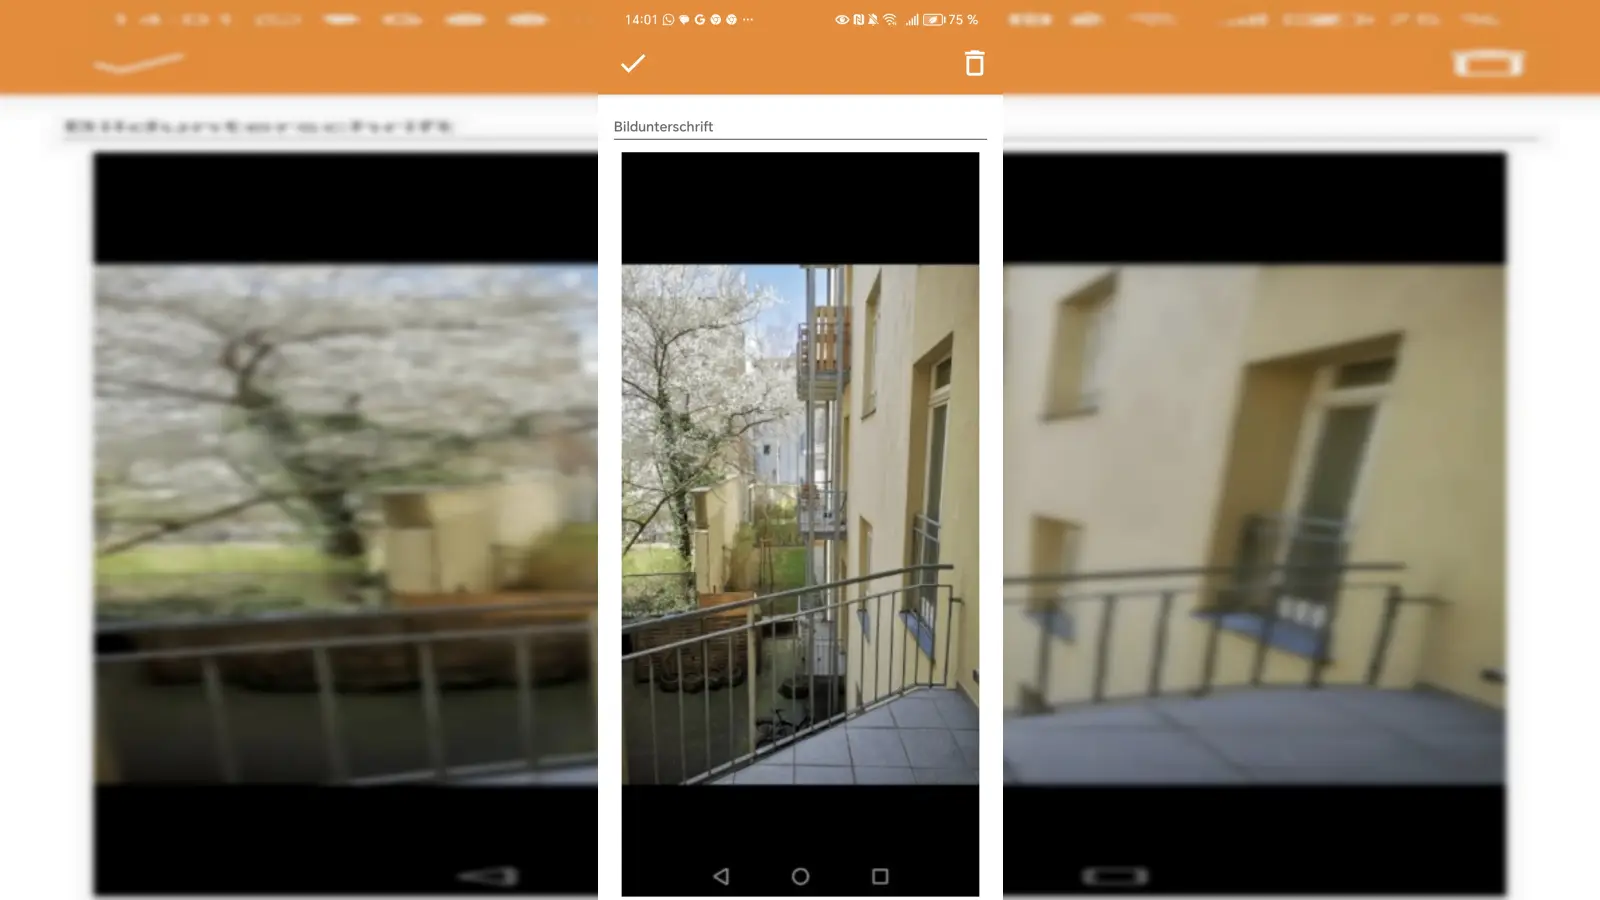This screenshot has width=1600, height=900.
Task: Tap the WhatsApp notification icon in status bar
Action: click(x=668, y=20)
